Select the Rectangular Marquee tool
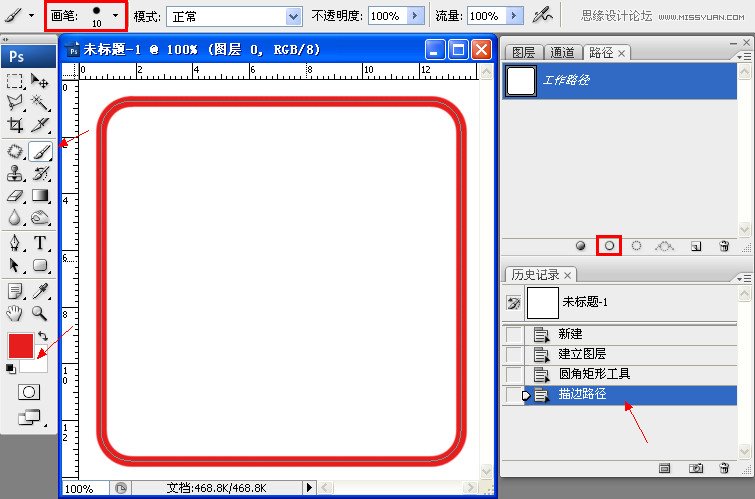755x499 pixels. click(x=15, y=80)
